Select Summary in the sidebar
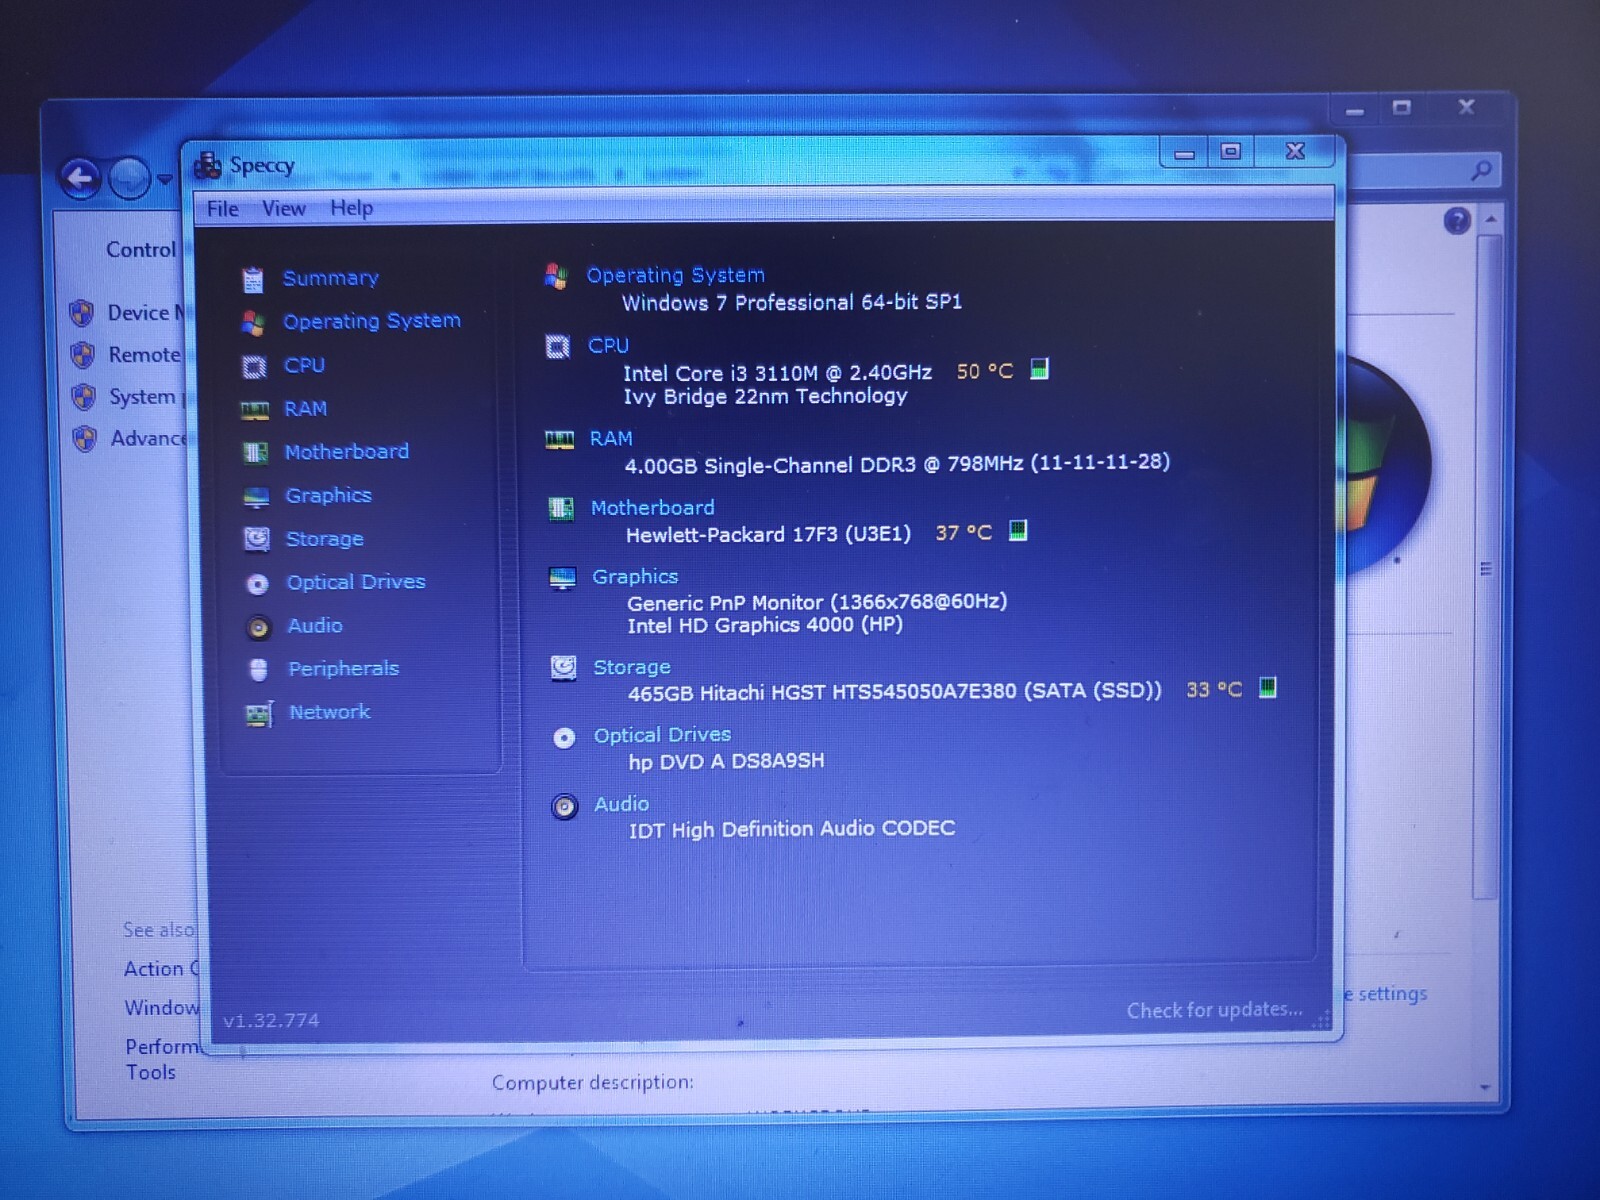The width and height of the screenshot is (1600, 1200). point(330,278)
